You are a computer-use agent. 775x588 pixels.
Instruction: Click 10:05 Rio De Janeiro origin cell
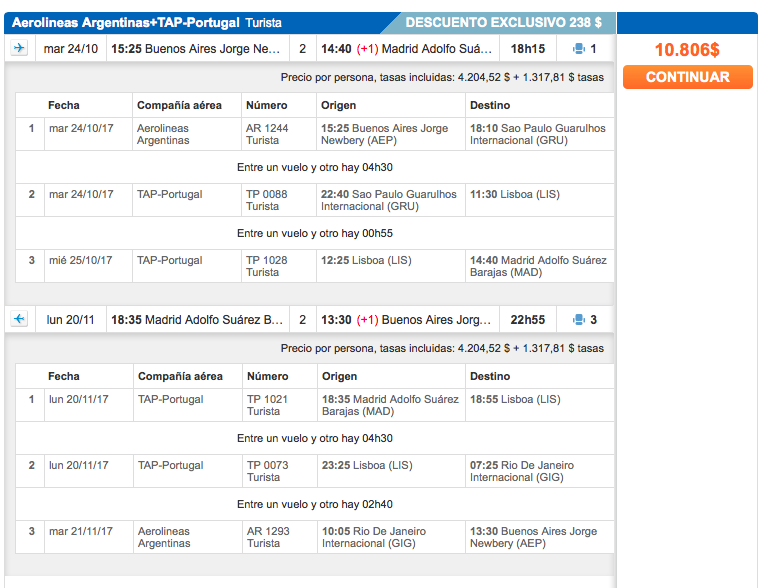[391, 537]
